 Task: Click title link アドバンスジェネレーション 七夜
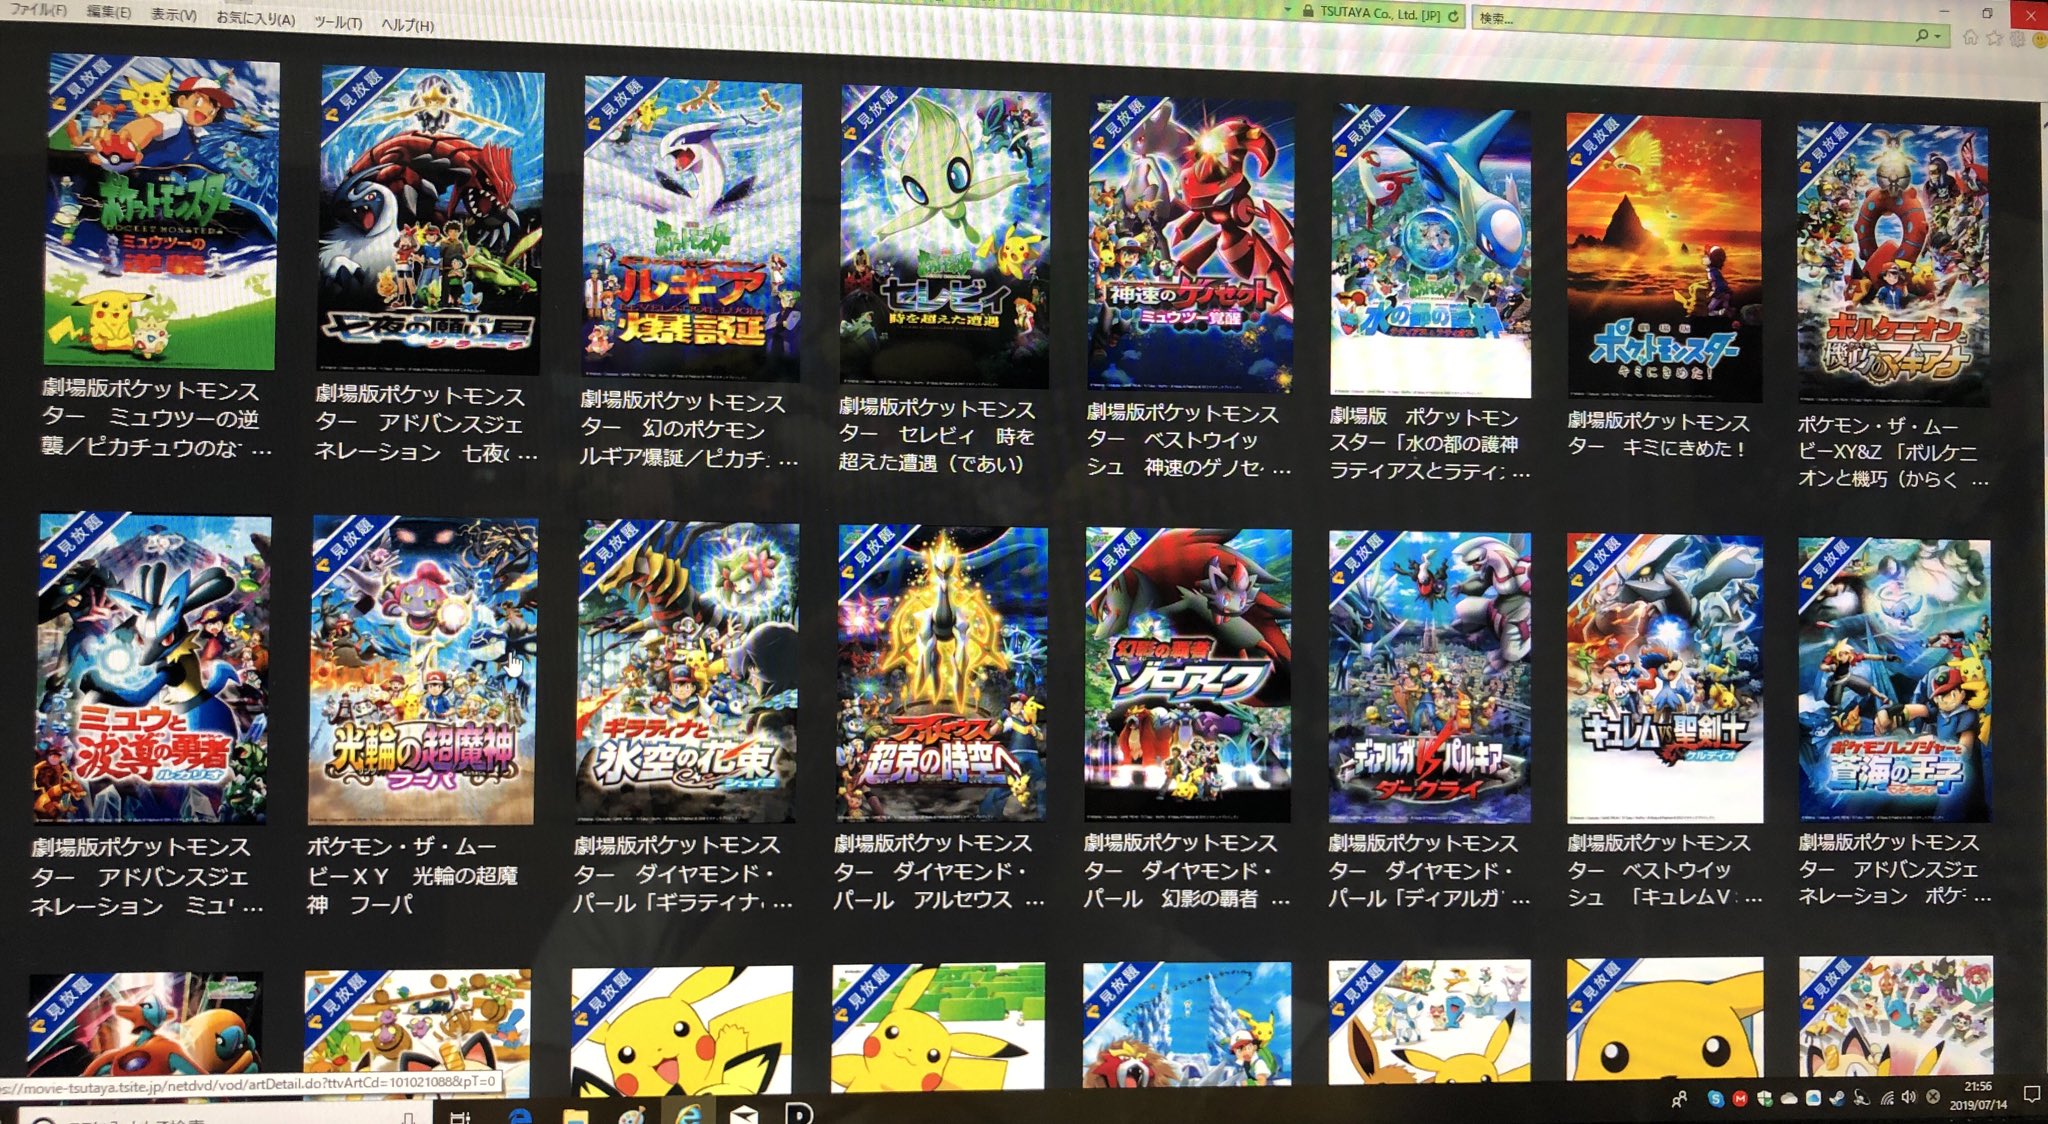tap(426, 424)
